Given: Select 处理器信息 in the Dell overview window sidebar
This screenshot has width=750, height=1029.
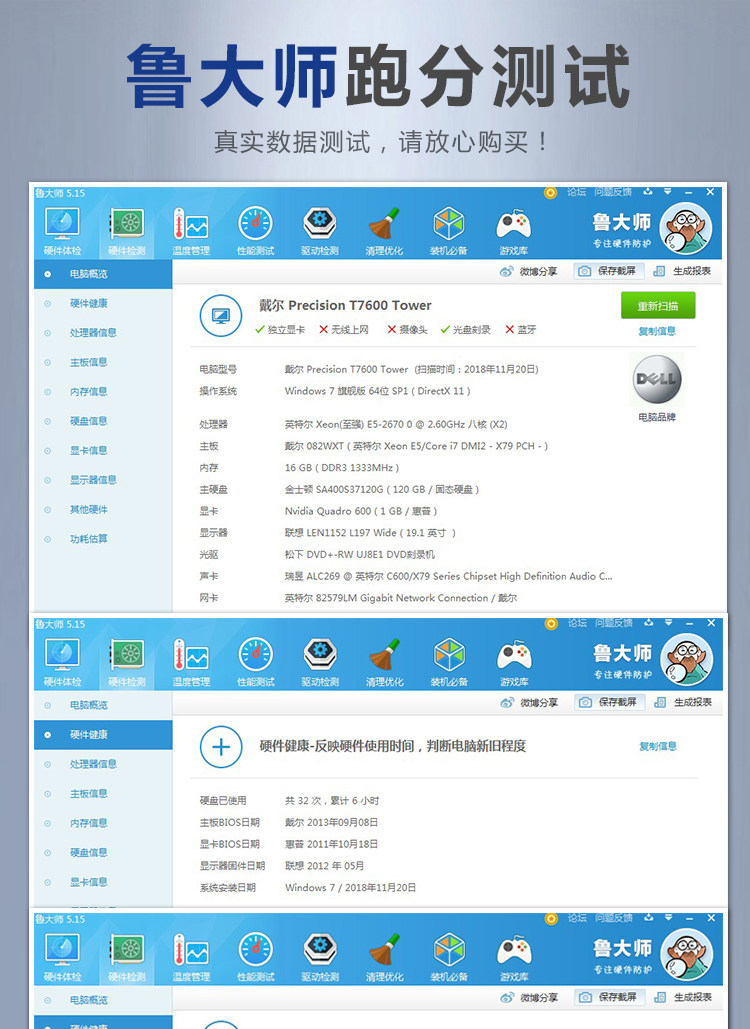Looking at the screenshot, I should (x=103, y=333).
